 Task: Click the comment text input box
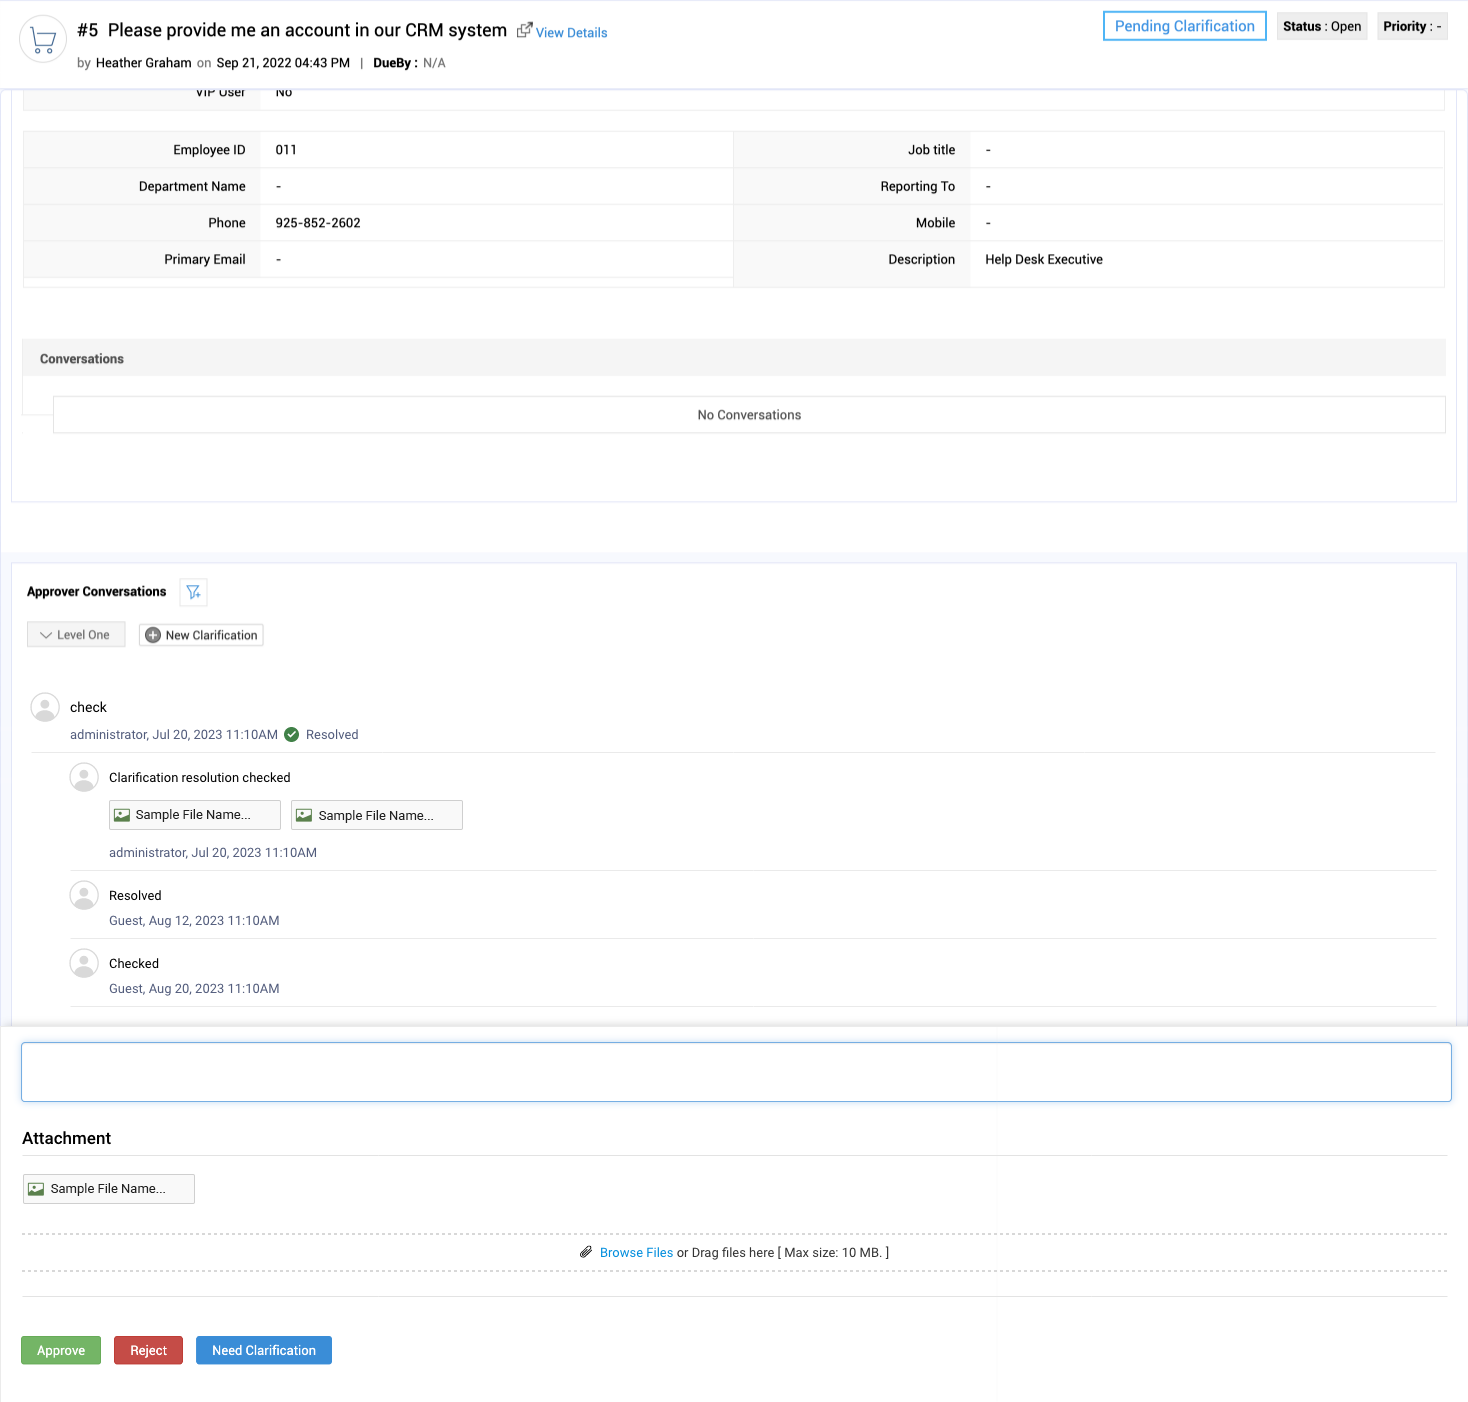[x=736, y=1072]
